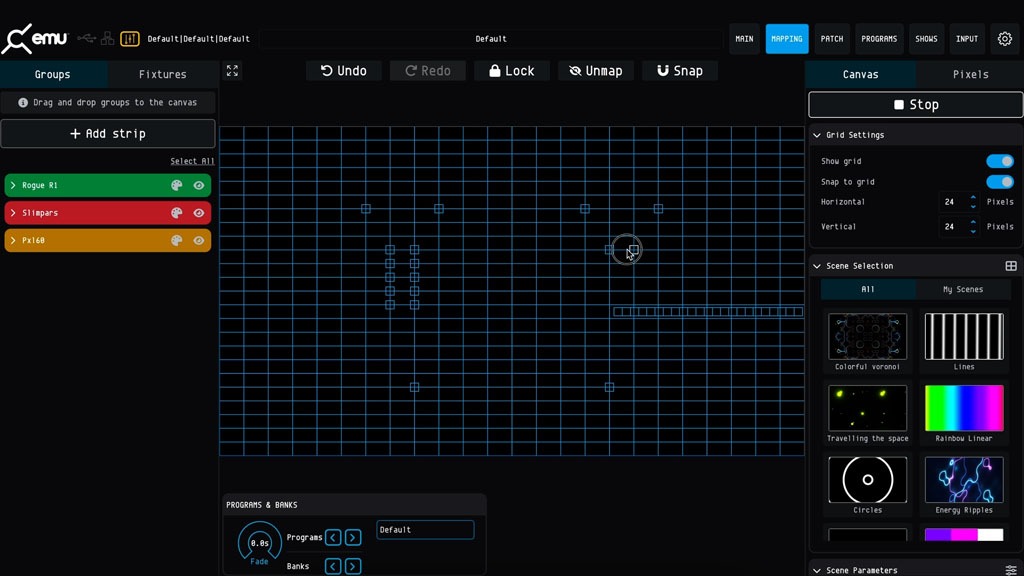Viewport: 1024px width, 576px height.
Task: Collapse the Grid Settings section
Action: 817,135
